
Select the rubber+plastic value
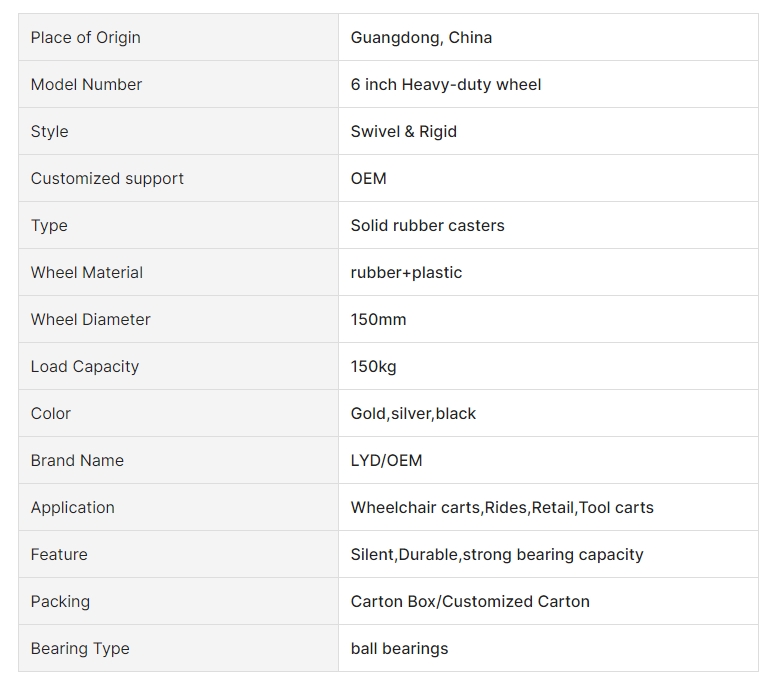click(x=406, y=273)
